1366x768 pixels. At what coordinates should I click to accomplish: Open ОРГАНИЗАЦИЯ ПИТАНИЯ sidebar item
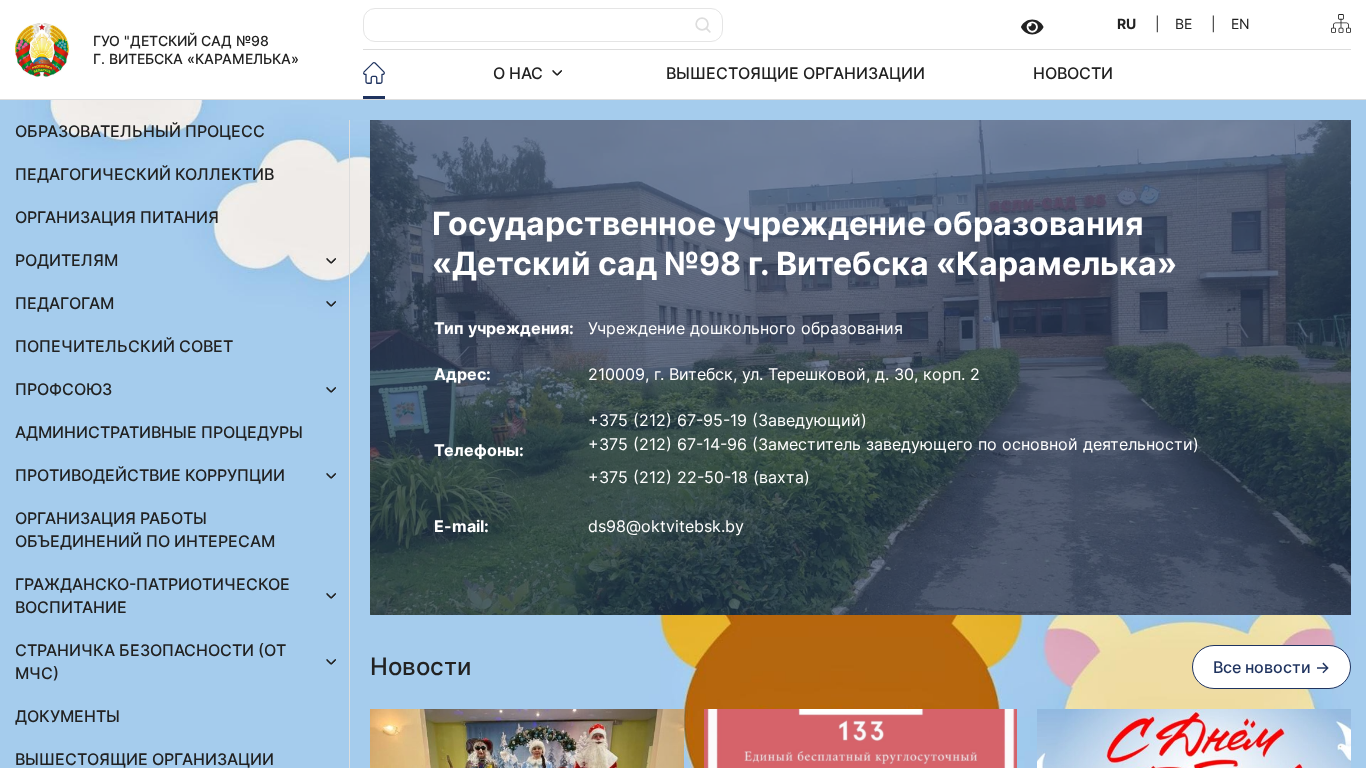point(117,217)
